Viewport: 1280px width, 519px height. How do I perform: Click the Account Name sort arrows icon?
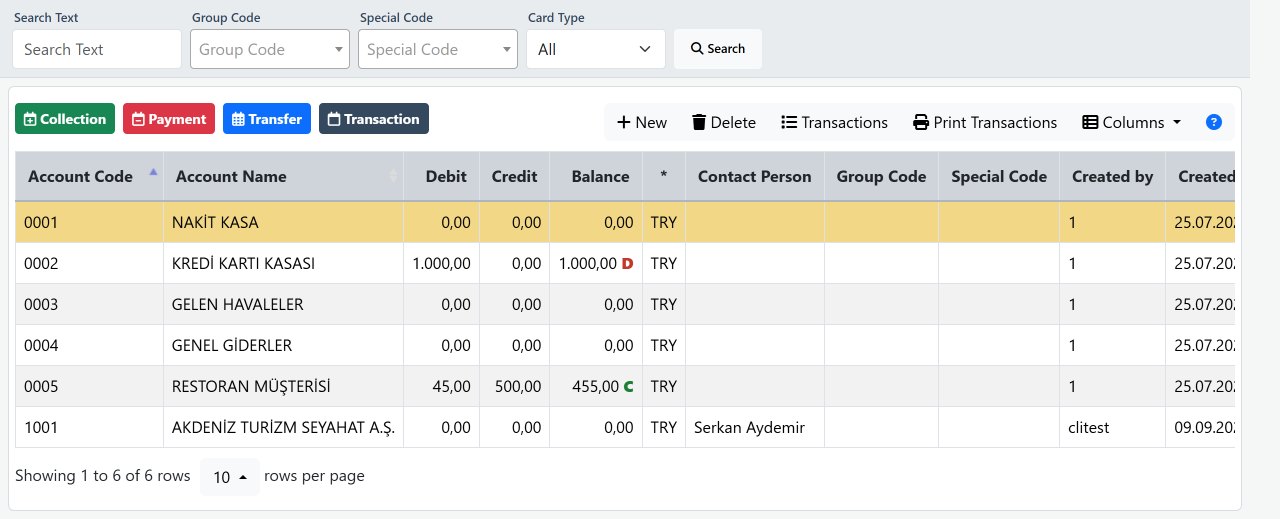[x=393, y=176]
